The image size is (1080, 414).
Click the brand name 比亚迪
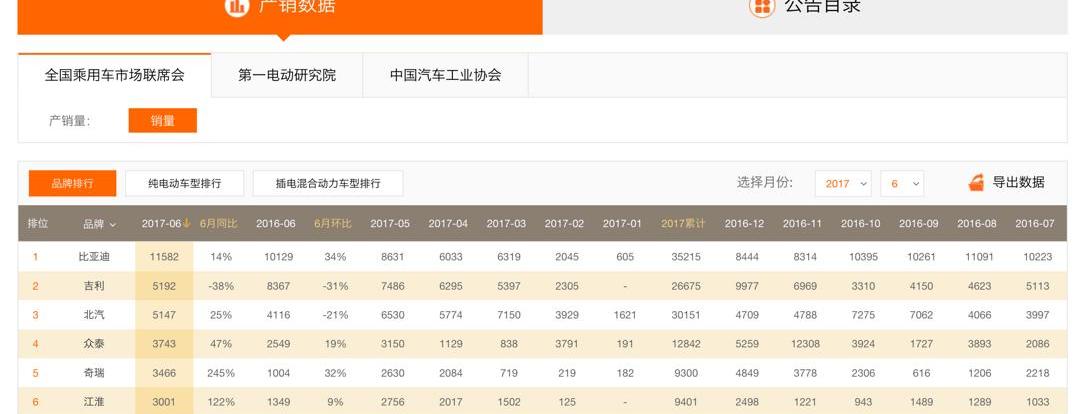(x=94, y=257)
